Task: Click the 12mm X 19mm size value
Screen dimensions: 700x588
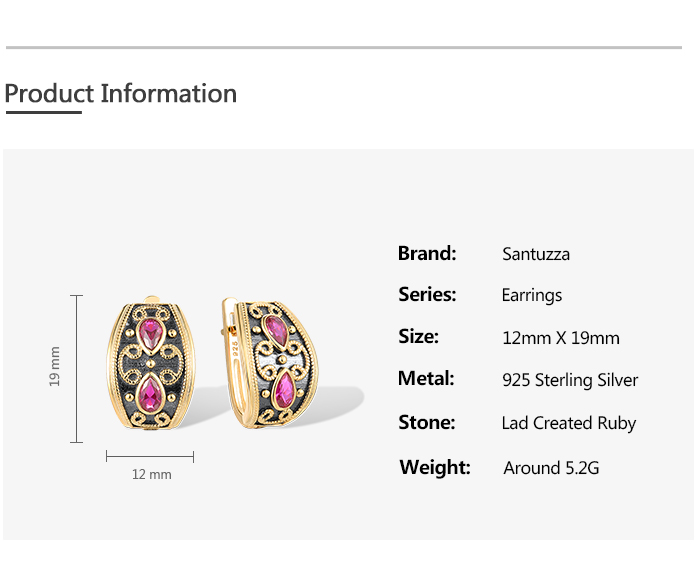Action: pos(561,338)
